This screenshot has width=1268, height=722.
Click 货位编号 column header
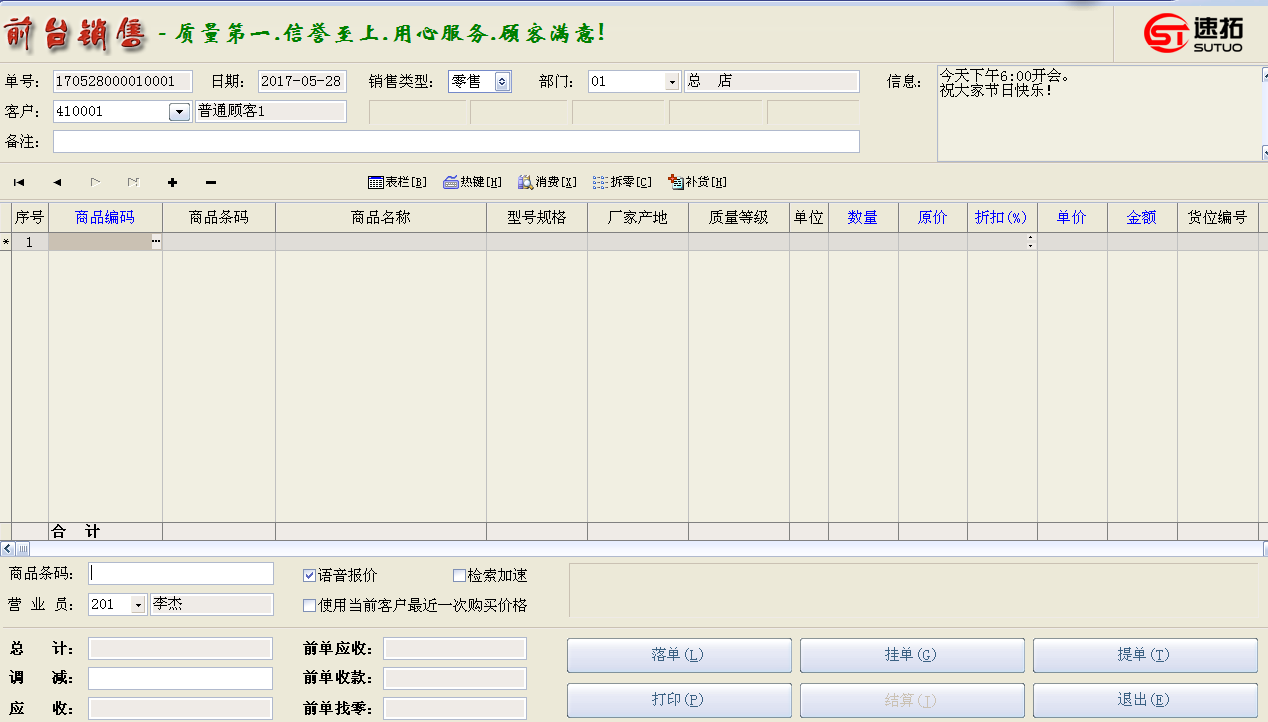pos(1218,217)
